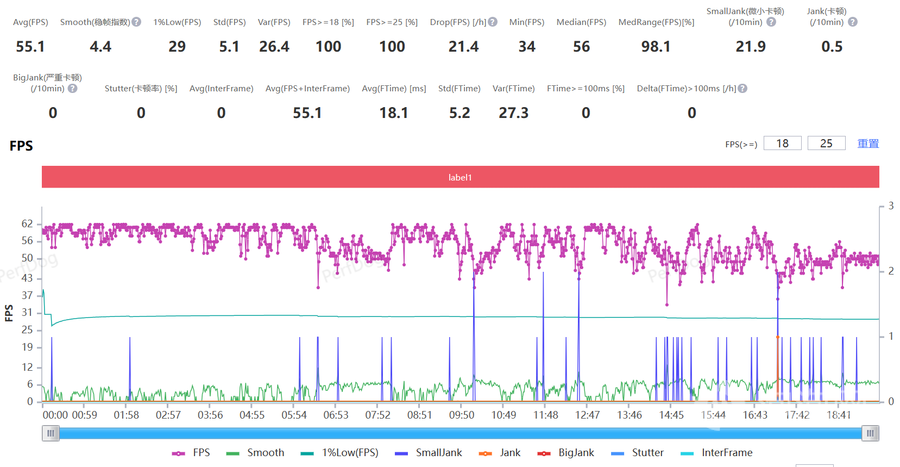This screenshot has width=900, height=467.
Task: Click Var(FTime) value 27.3
Action: click(x=513, y=113)
